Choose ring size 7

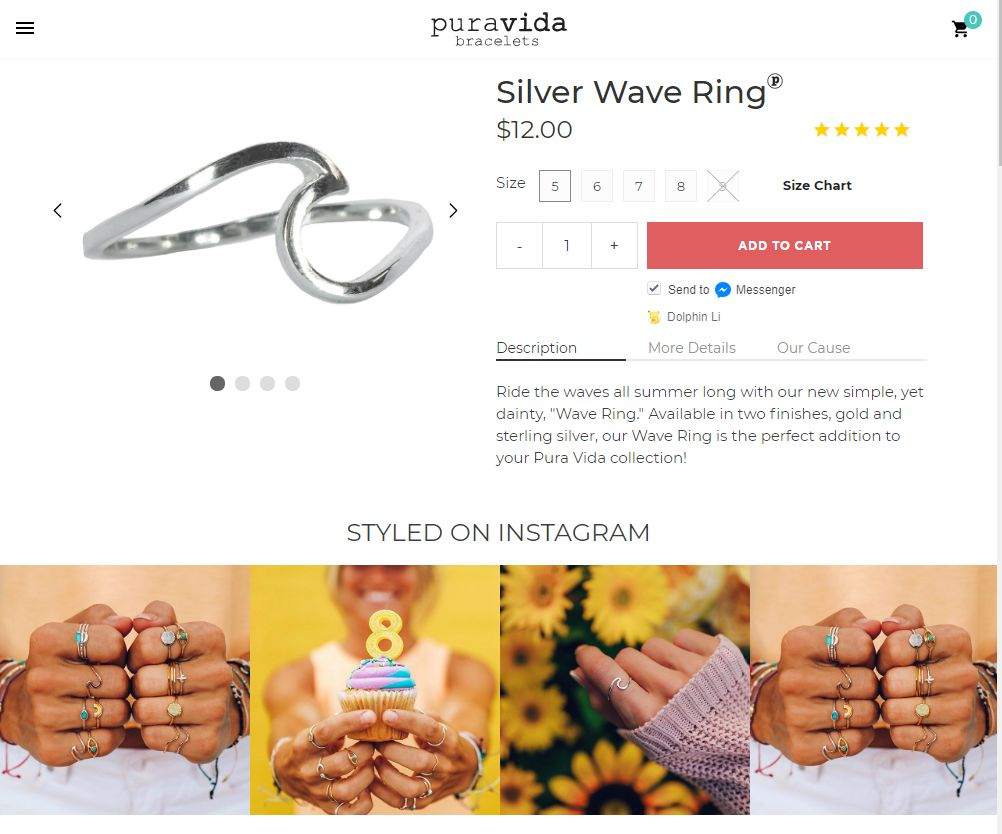638,186
